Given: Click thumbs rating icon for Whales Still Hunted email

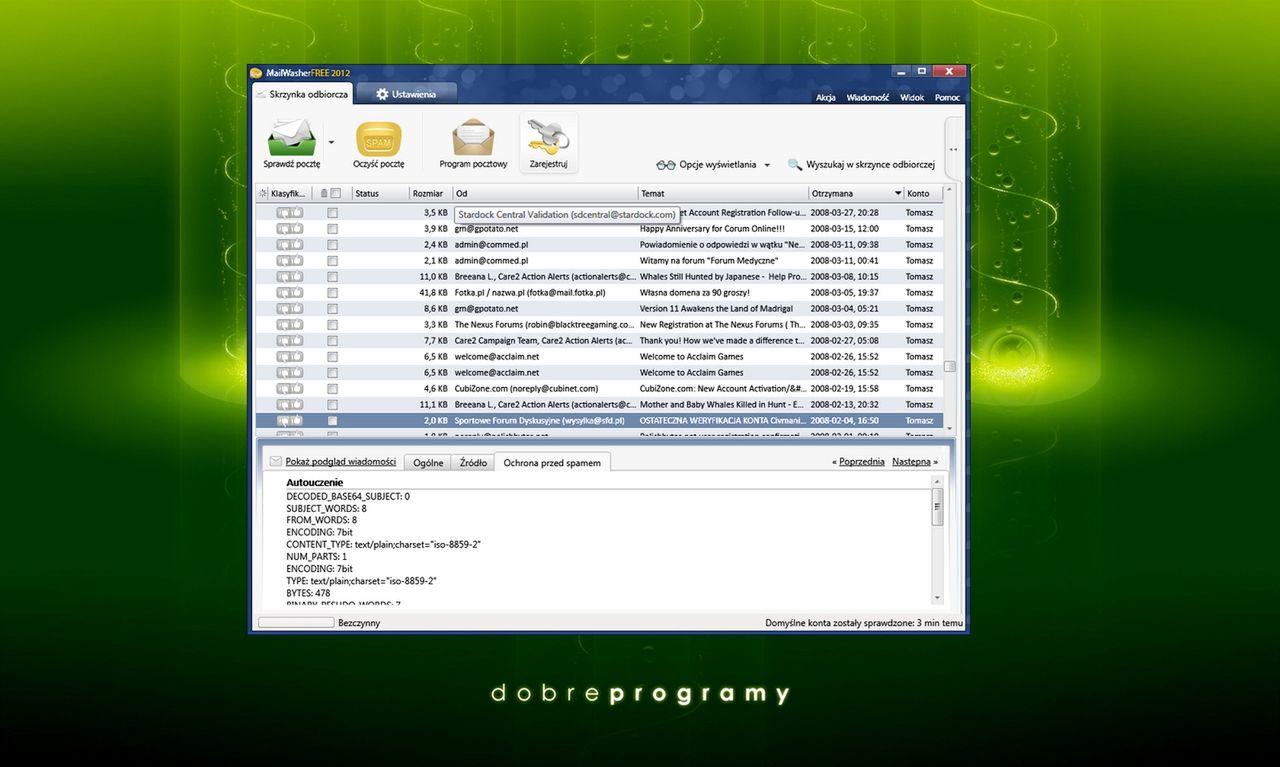Looking at the screenshot, I should tap(290, 277).
